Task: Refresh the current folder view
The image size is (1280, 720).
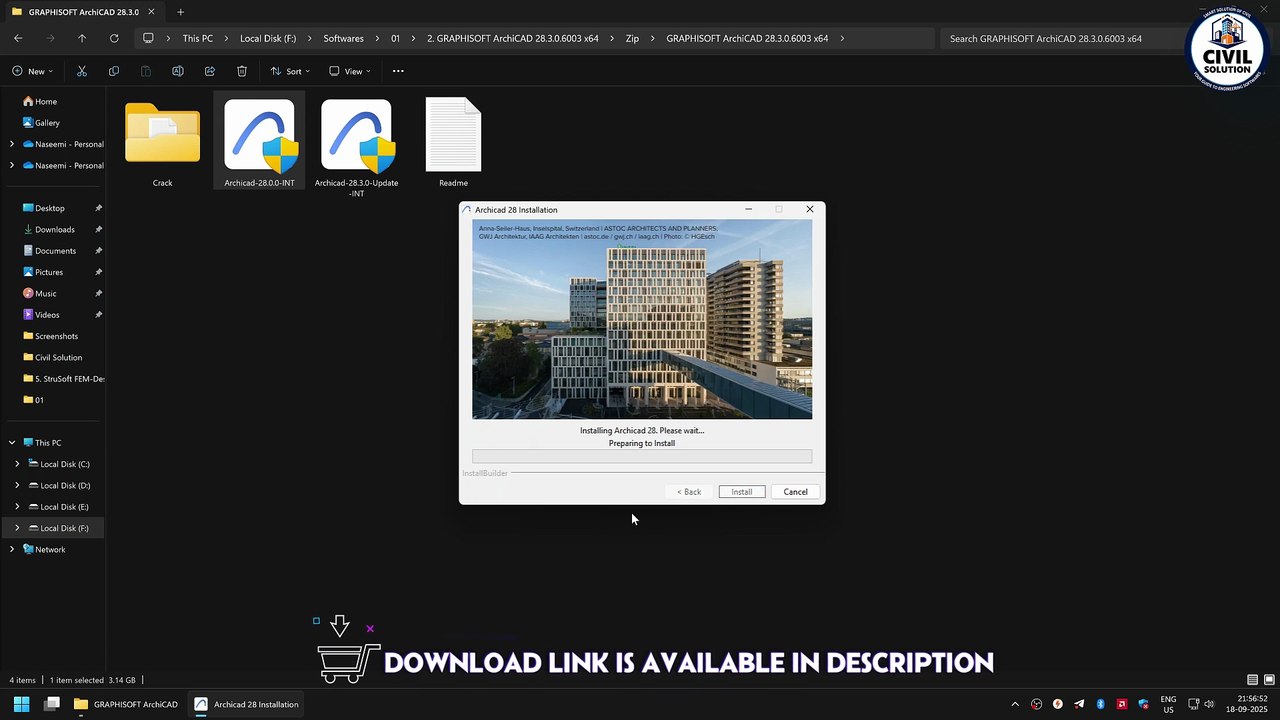Action: pos(114,38)
